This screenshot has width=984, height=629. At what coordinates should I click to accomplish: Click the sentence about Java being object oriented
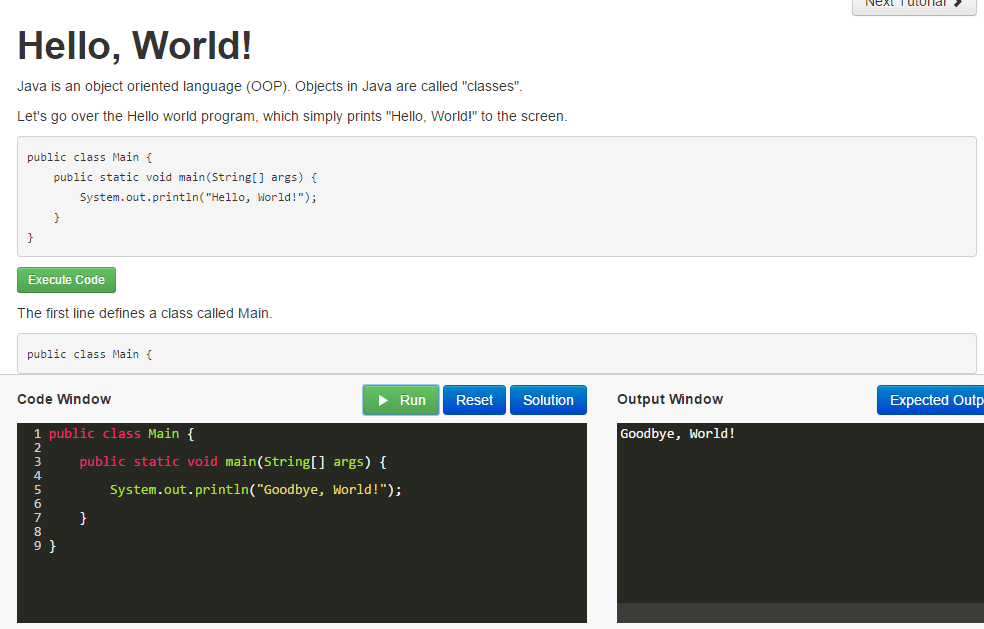(x=269, y=87)
